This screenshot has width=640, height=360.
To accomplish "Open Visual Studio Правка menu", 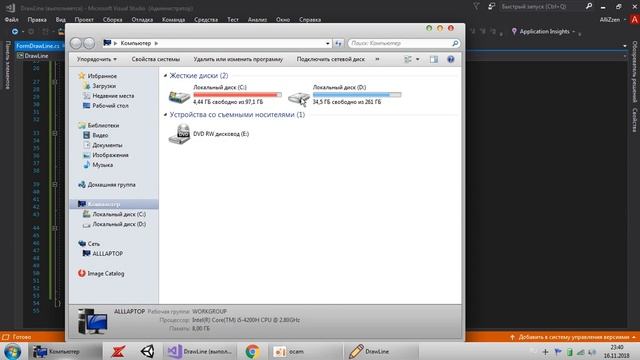I will point(37,20).
